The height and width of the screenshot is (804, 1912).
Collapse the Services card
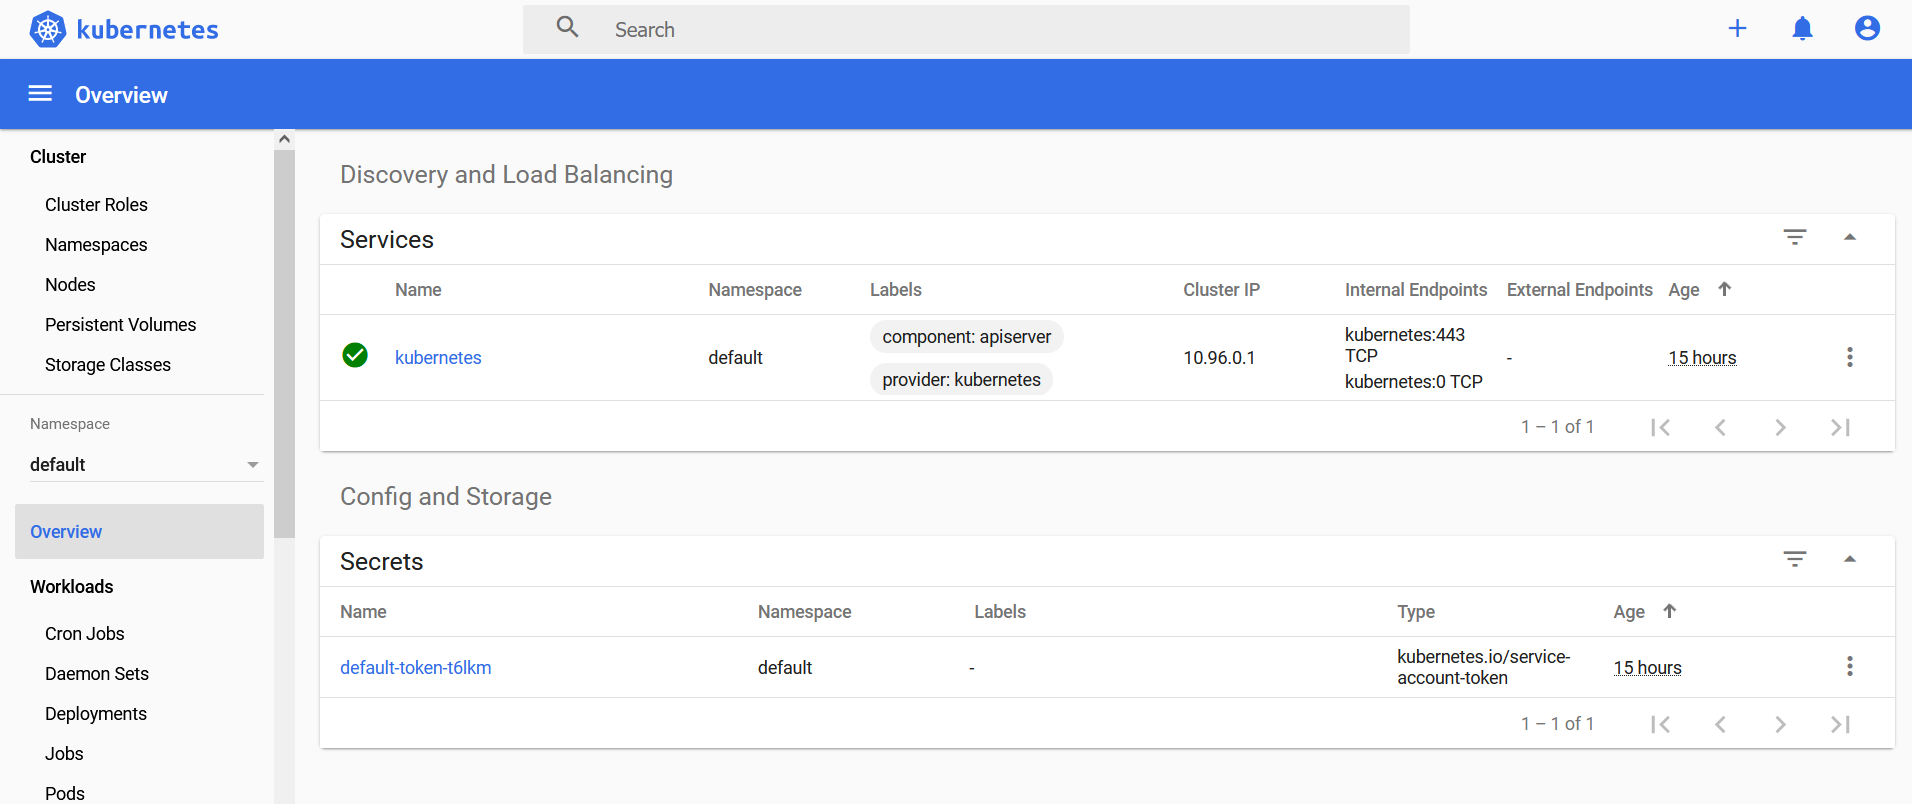point(1850,237)
